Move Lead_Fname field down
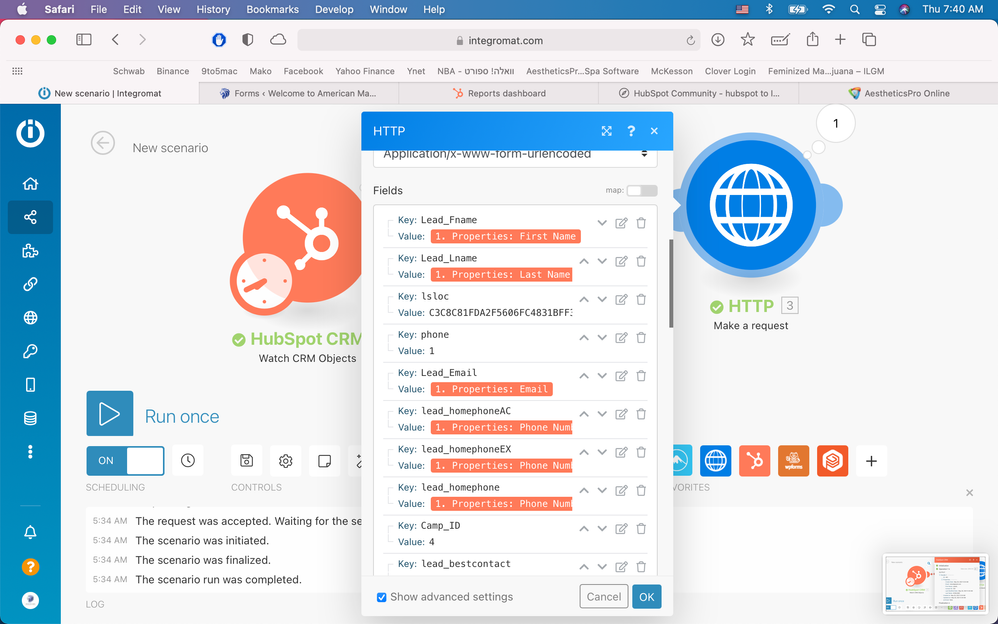This screenshot has width=998, height=624. tap(601, 223)
